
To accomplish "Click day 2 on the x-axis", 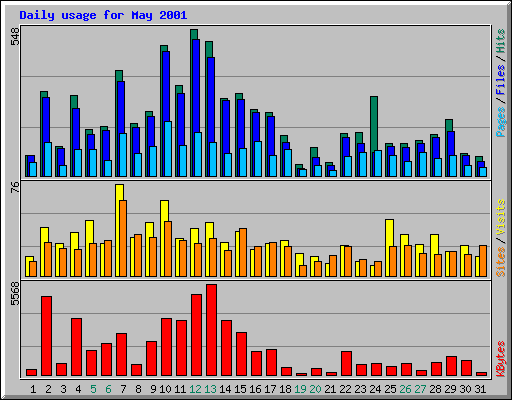I will coord(48,389).
